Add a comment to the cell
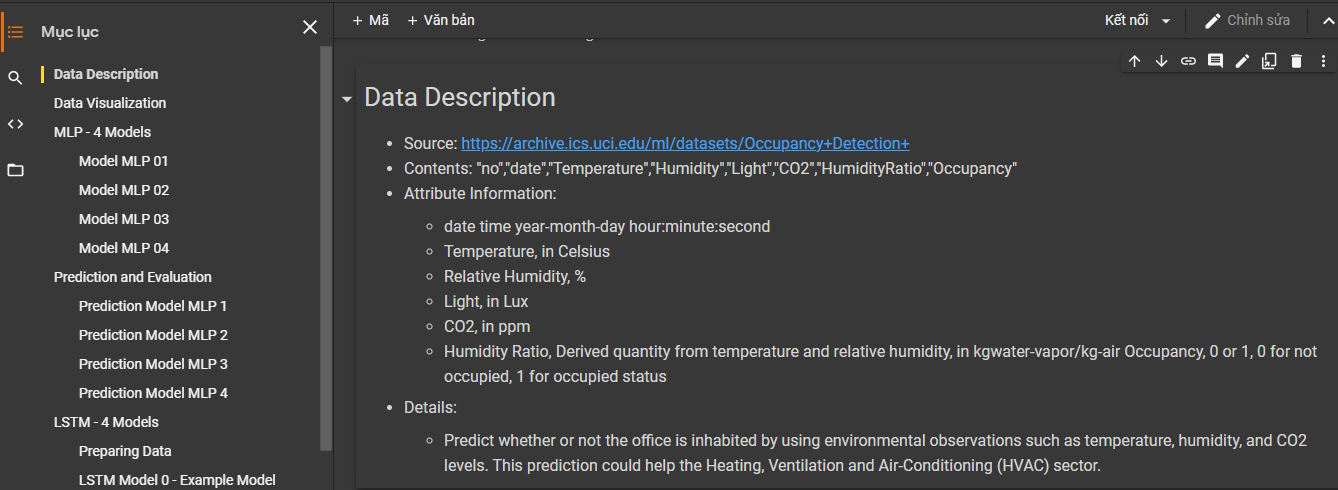 [x=1215, y=61]
